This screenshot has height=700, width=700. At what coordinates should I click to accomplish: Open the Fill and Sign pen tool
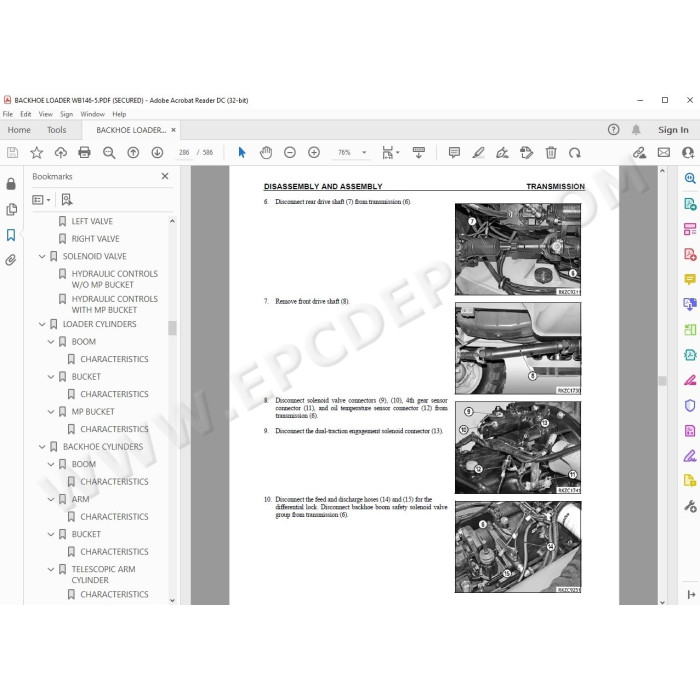502,153
